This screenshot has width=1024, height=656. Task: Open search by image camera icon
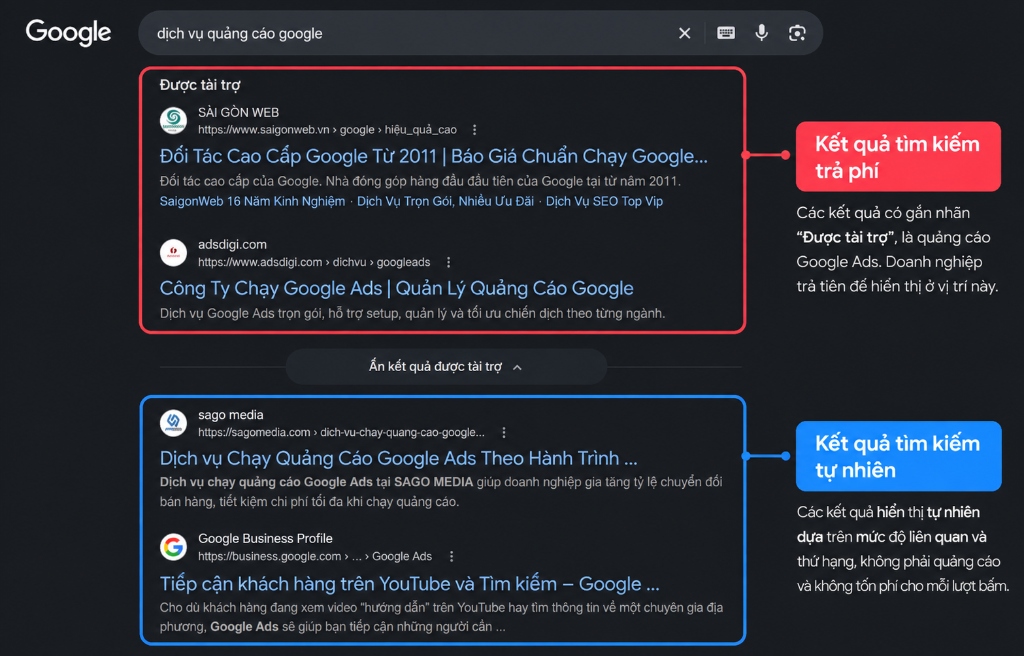(797, 33)
